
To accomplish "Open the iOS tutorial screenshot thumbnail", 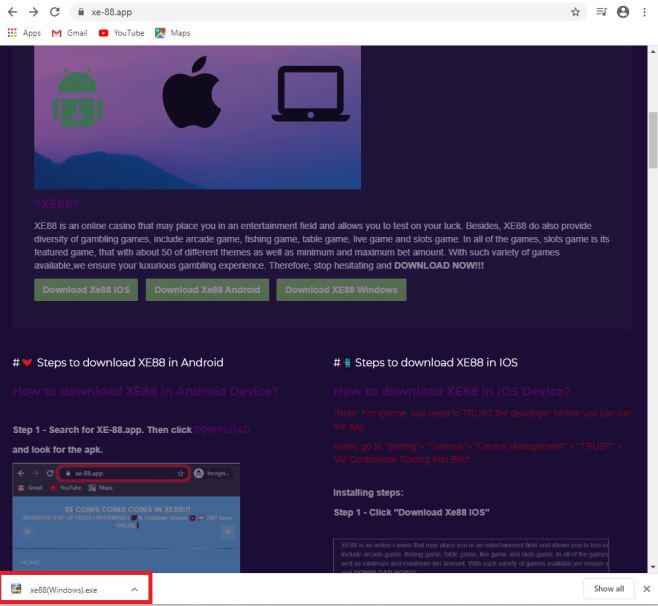I will coord(471,556).
